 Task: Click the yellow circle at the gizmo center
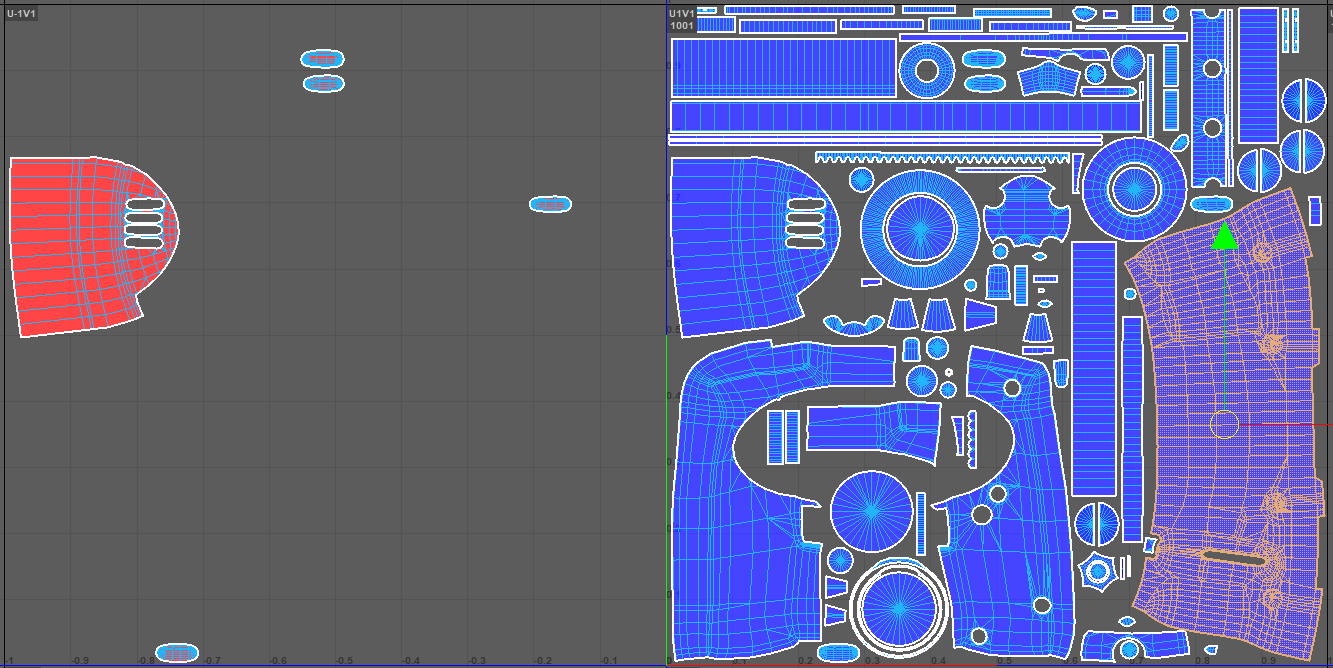1224,425
